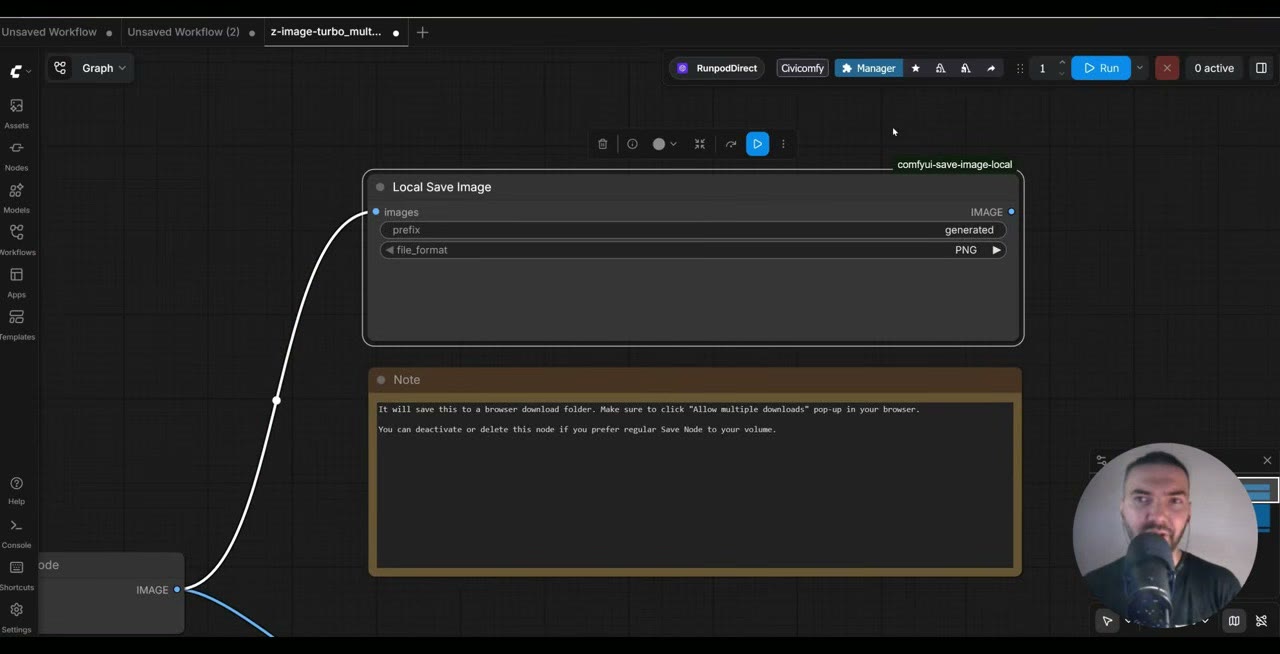Switch file_format to previous value with left arrow

(389, 250)
